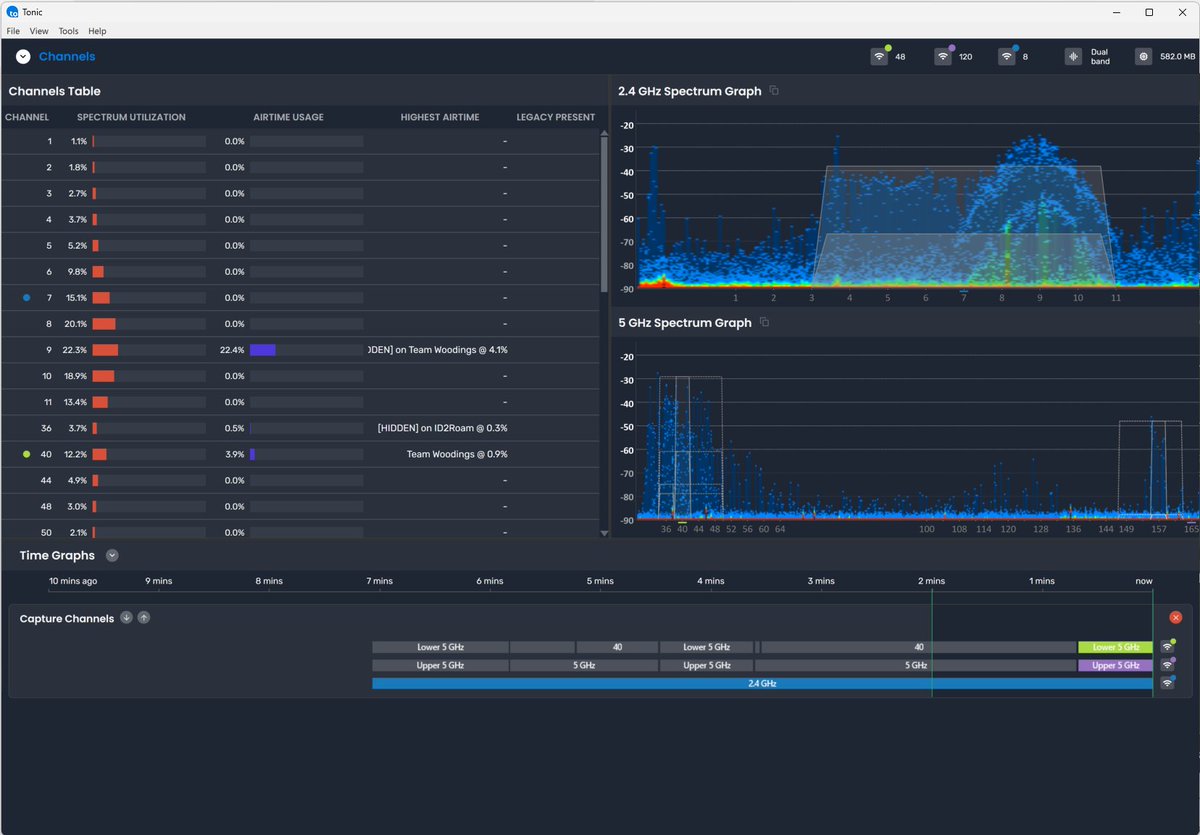
Task: Select channel 1 row with 1.1% utilization
Action: pyautogui.click(x=300, y=141)
